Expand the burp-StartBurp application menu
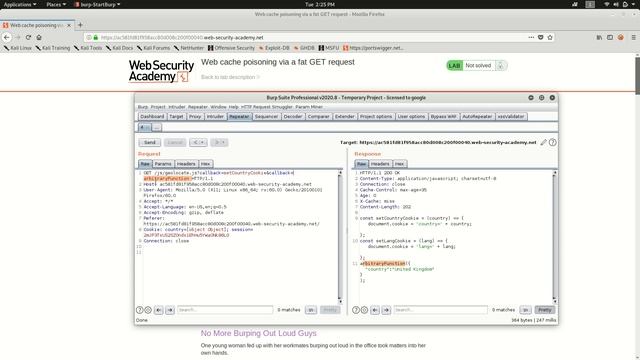This screenshot has height=360, width=640. 98,4
